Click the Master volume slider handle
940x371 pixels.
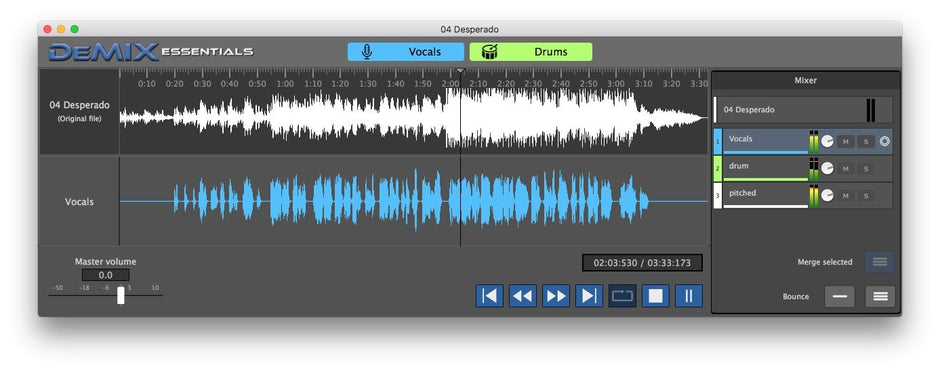pyautogui.click(x=120, y=295)
